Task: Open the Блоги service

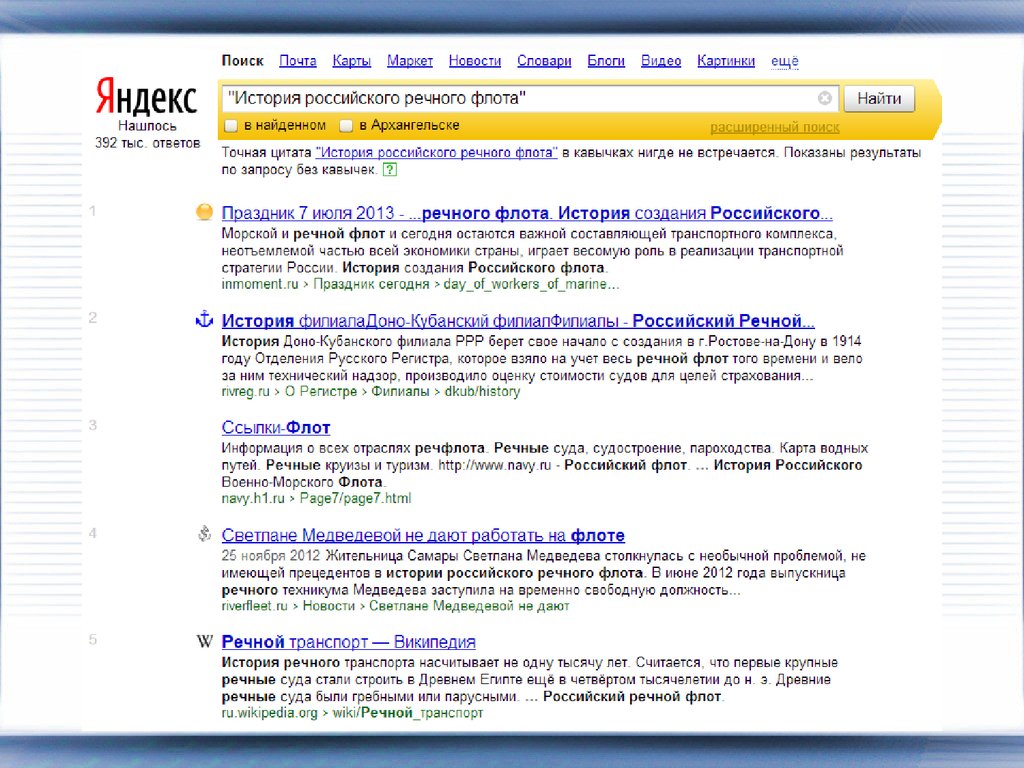Action: pyautogui.click(x=606, y=61)
